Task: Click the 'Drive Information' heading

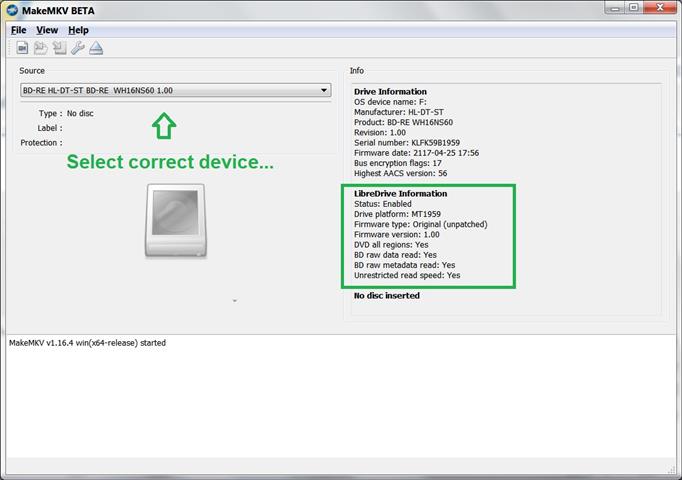Action: (x=390, y=92)
